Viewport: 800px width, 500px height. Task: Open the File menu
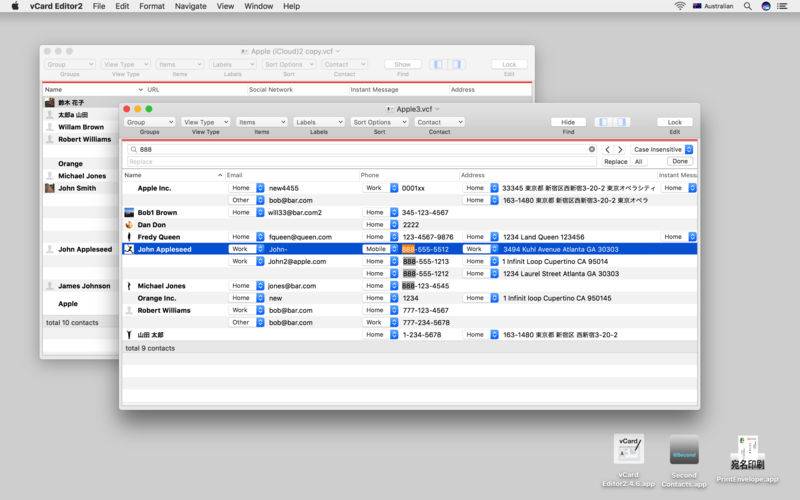[x=99, y=6]
